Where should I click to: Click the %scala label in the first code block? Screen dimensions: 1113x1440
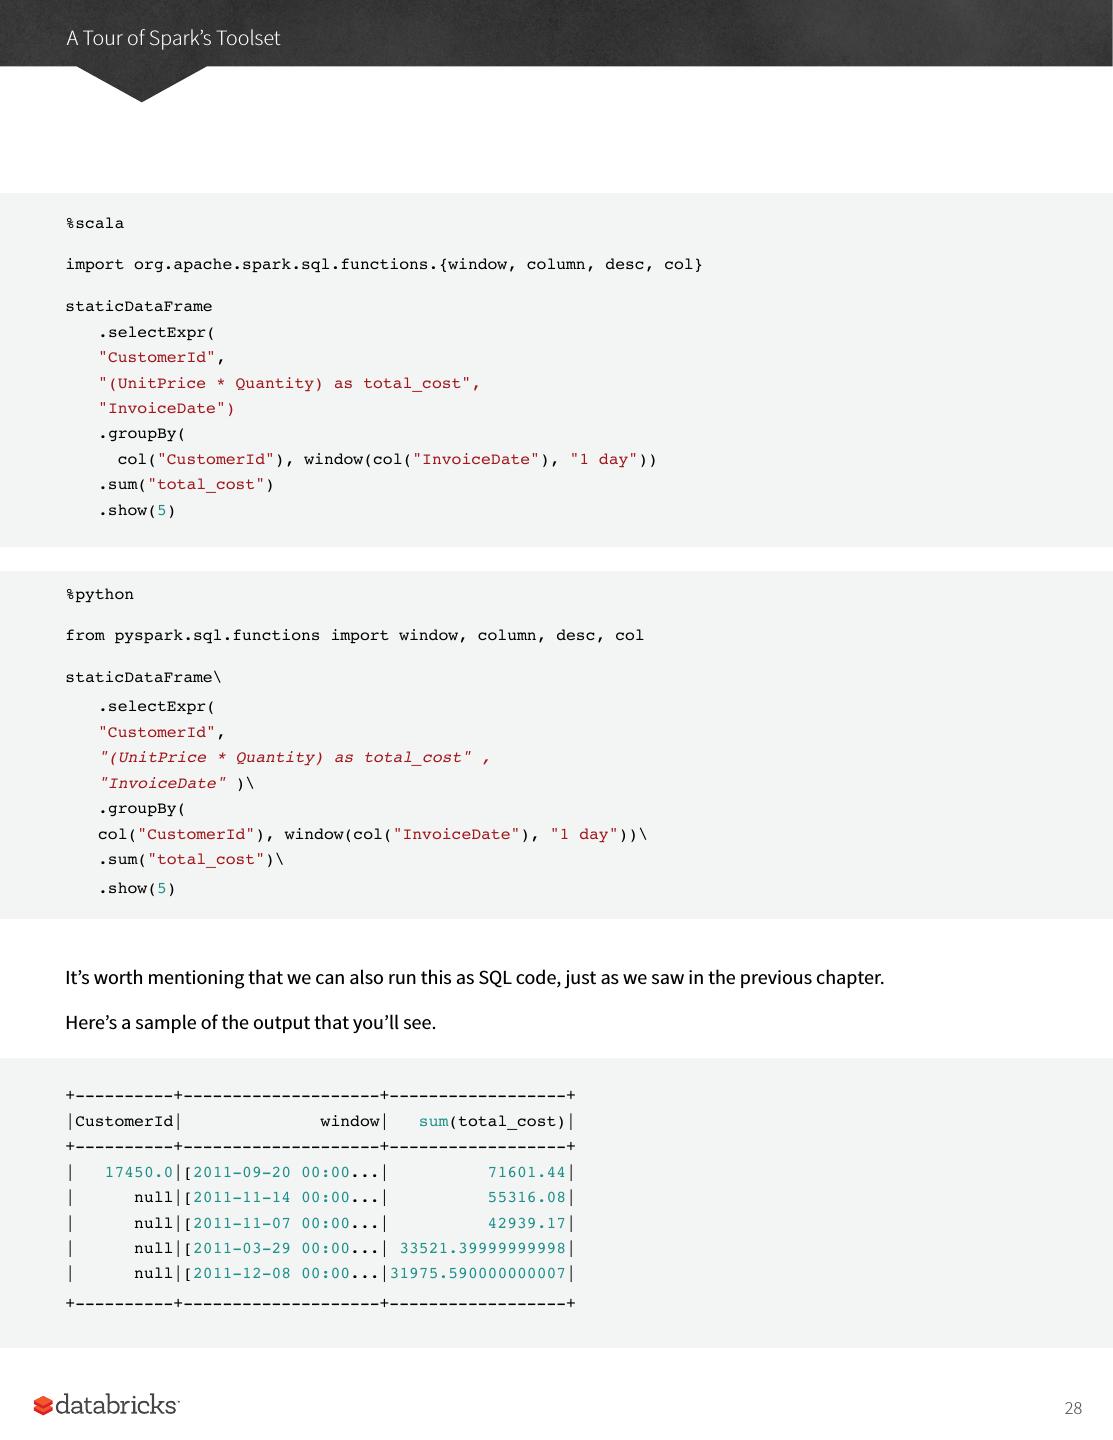[95, 223]
